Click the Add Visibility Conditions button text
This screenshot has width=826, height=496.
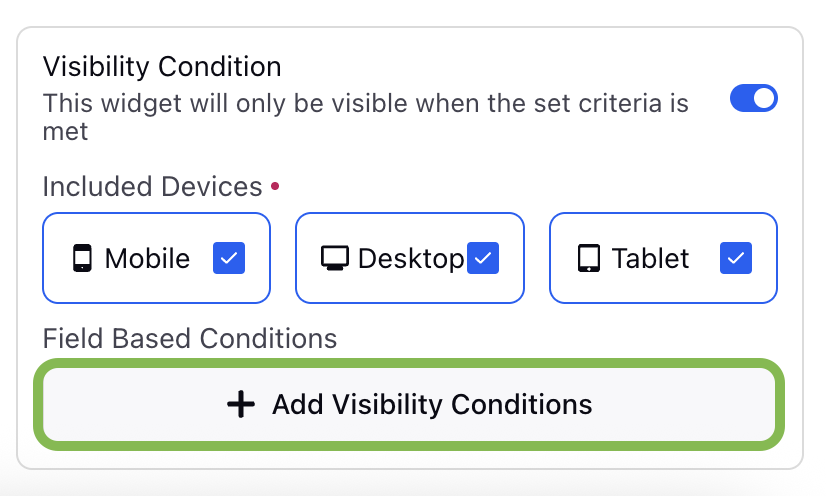[x=432, y=404]
